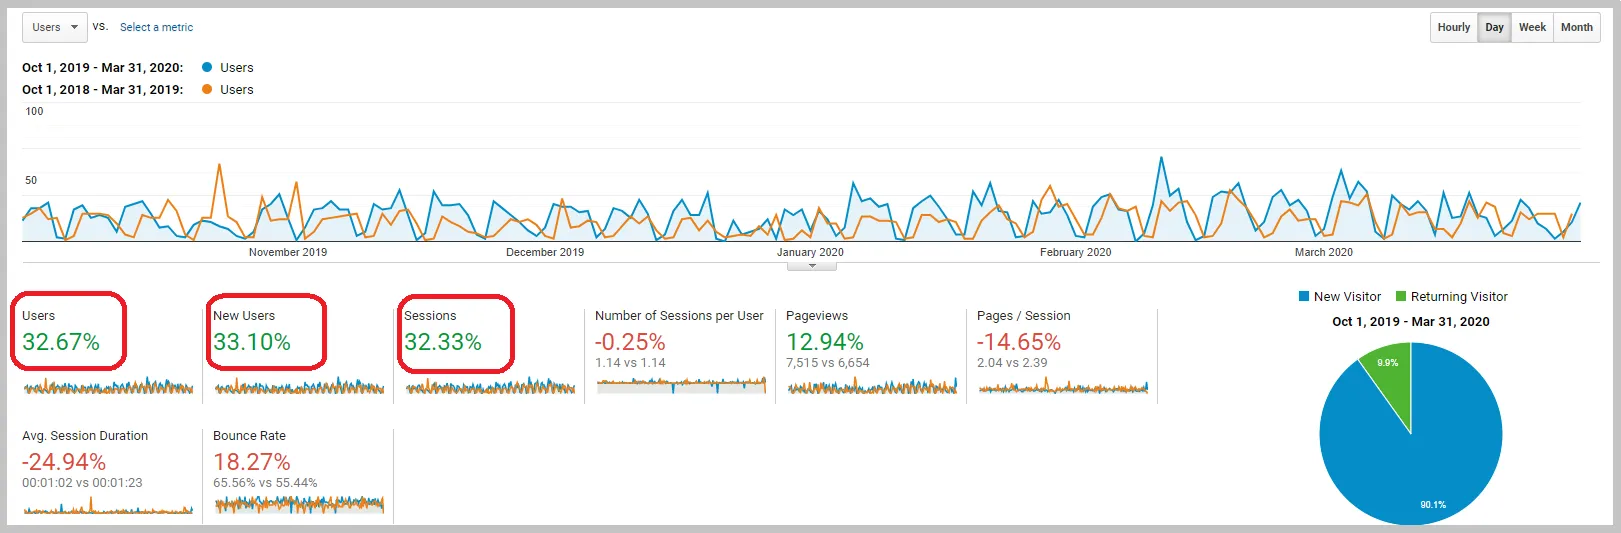Open the Pageviews sparkline chart
Viewport: 1621px width, 533px height.
click(x=872, y=386)
